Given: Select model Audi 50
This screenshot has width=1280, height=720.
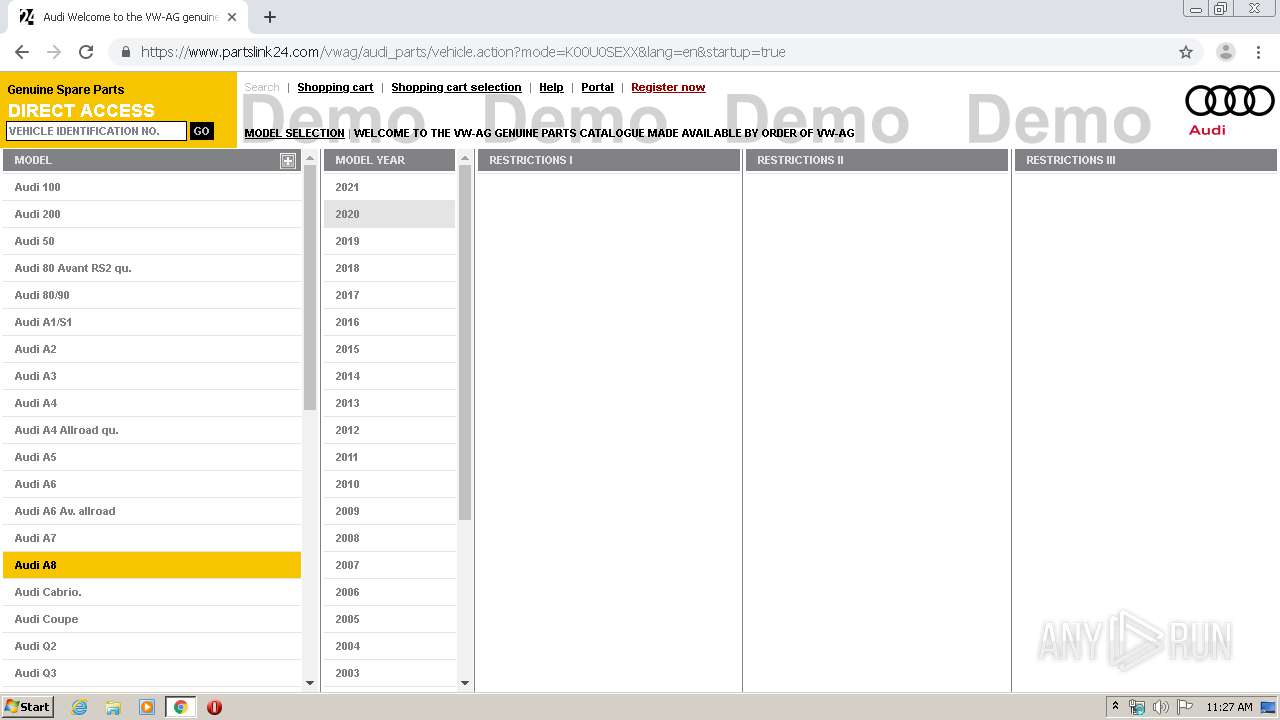Looking at the screenshot, I should click(152, 241).
